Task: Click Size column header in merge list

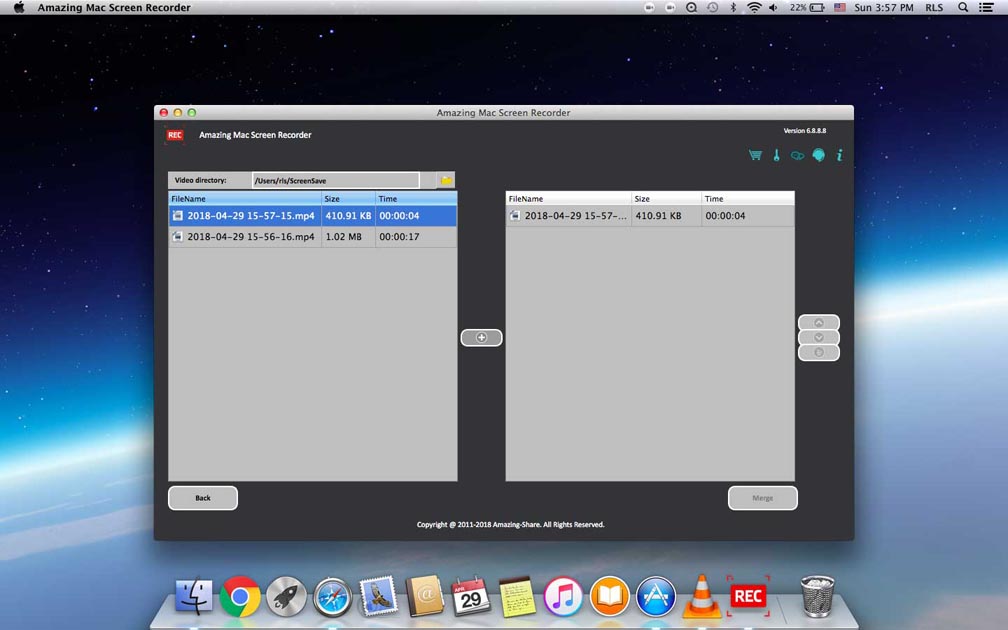Action: [666, 199]
